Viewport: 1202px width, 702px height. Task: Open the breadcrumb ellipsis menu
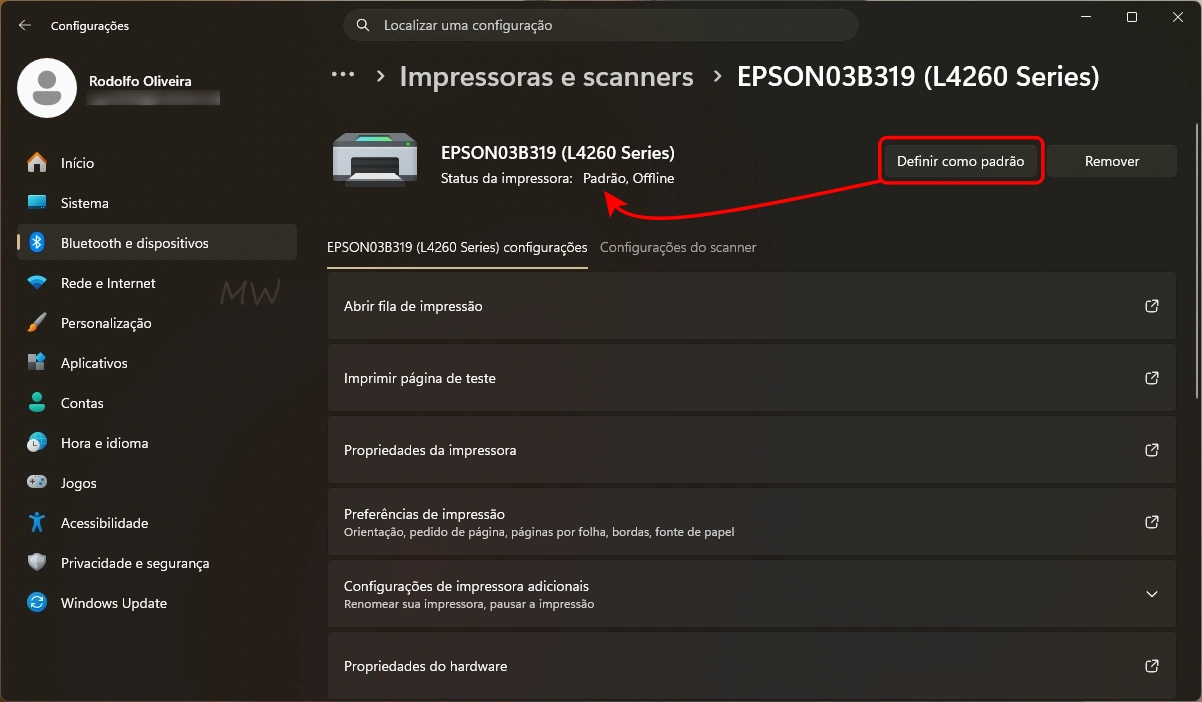tap(343, 75)
